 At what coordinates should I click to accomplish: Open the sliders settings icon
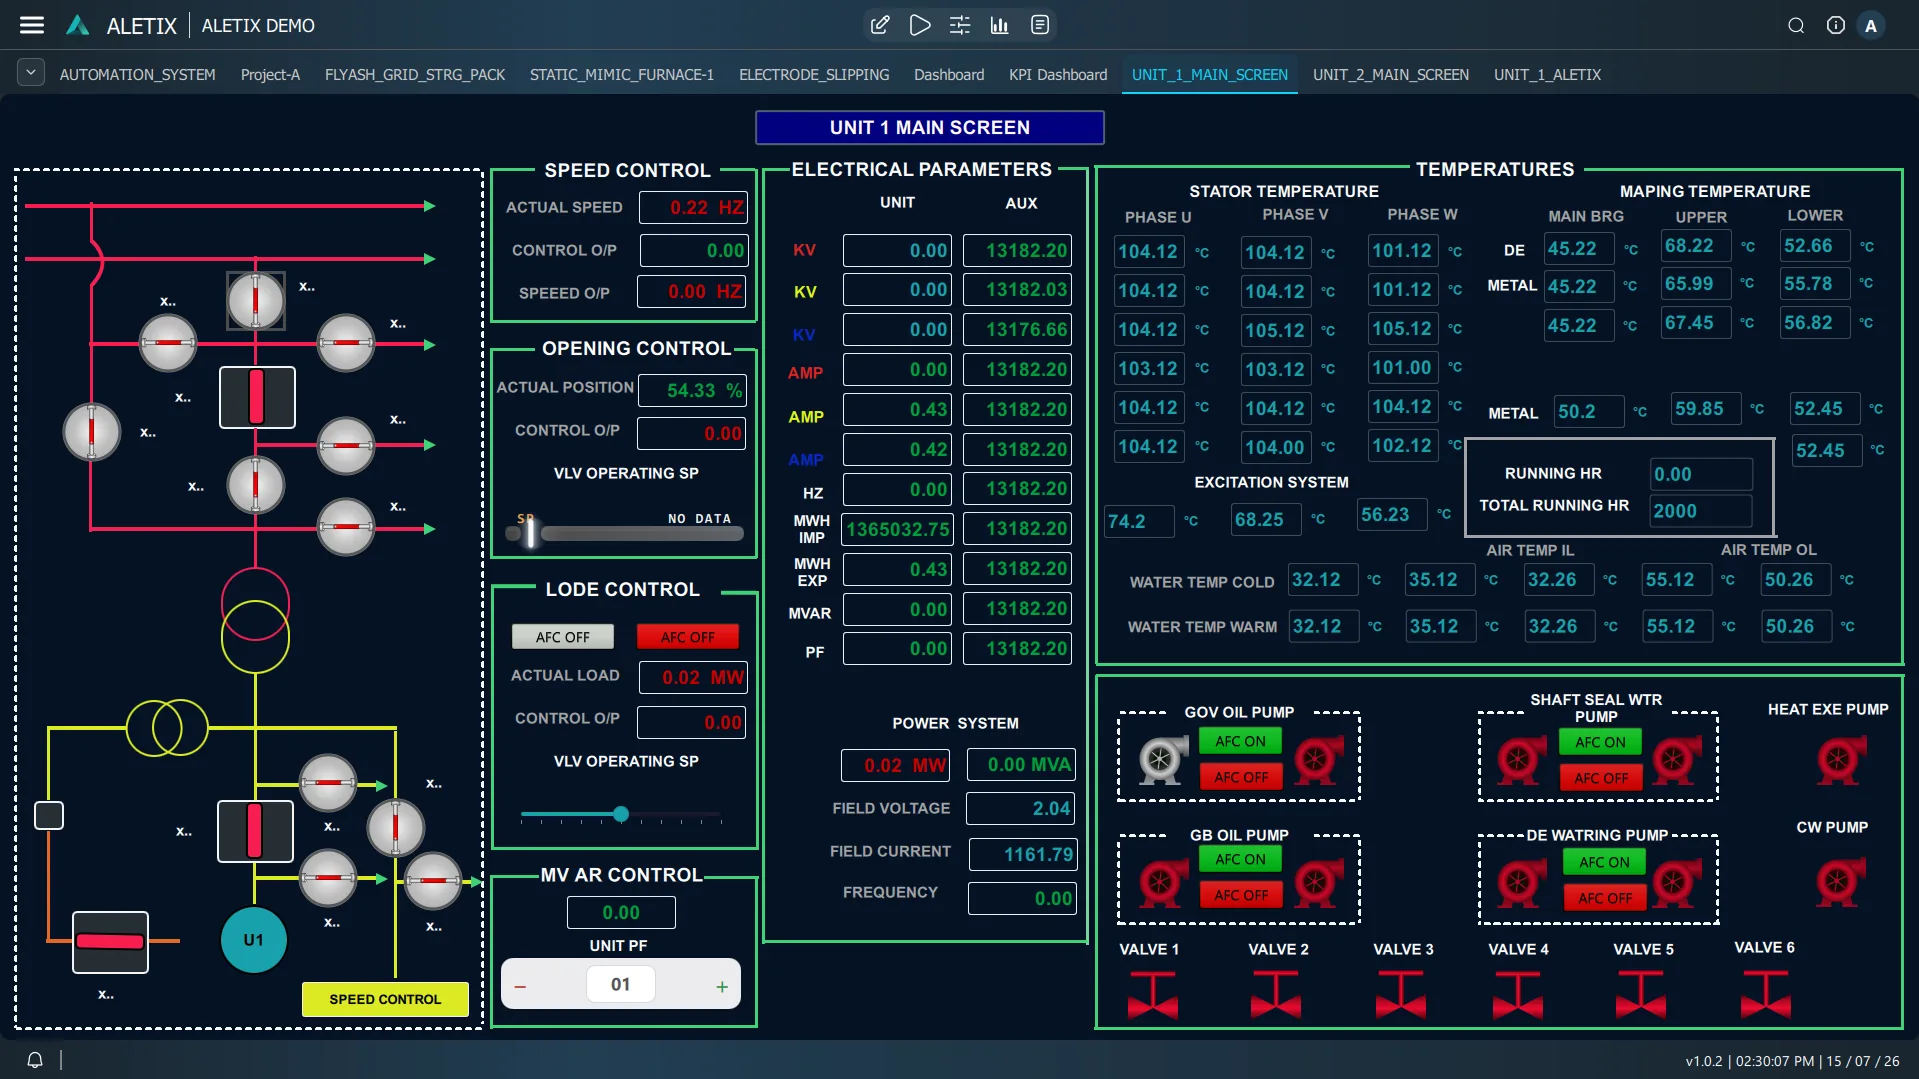pyautogui.click(x=960, y=25)
